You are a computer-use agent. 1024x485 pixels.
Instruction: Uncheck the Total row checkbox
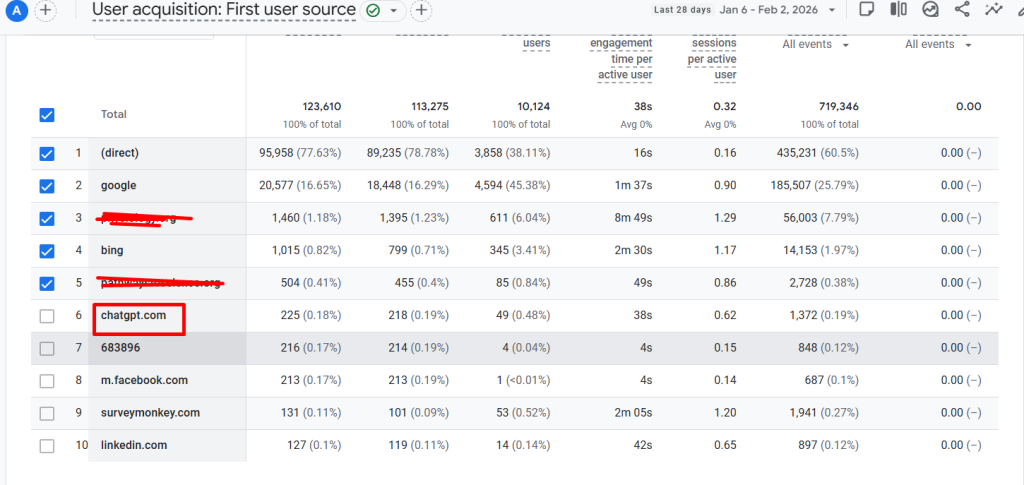[x=47, y=115]
